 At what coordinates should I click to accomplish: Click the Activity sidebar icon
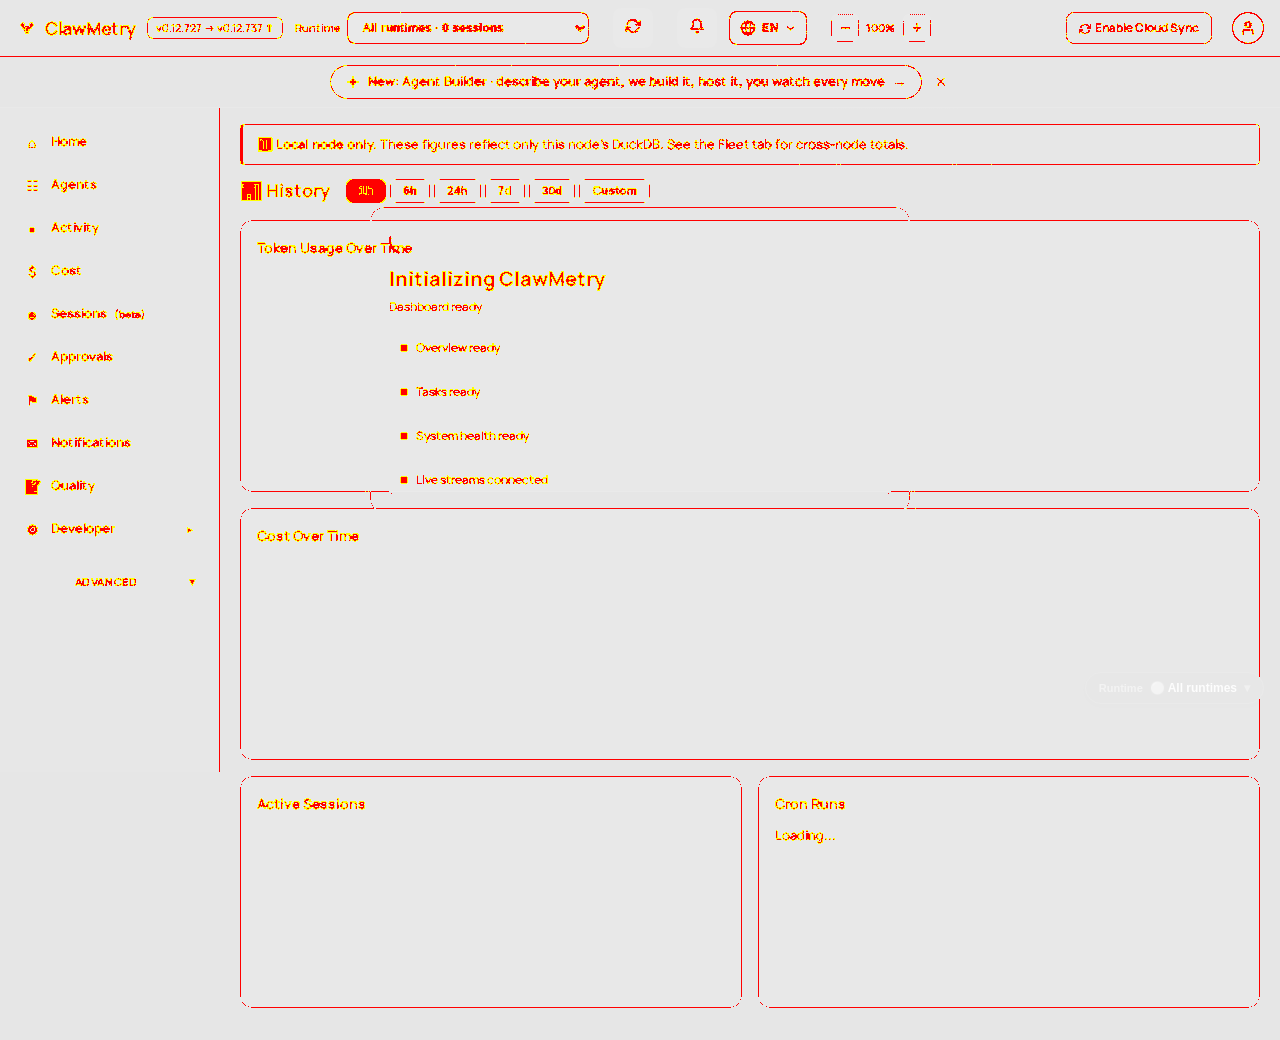point(32,229)
